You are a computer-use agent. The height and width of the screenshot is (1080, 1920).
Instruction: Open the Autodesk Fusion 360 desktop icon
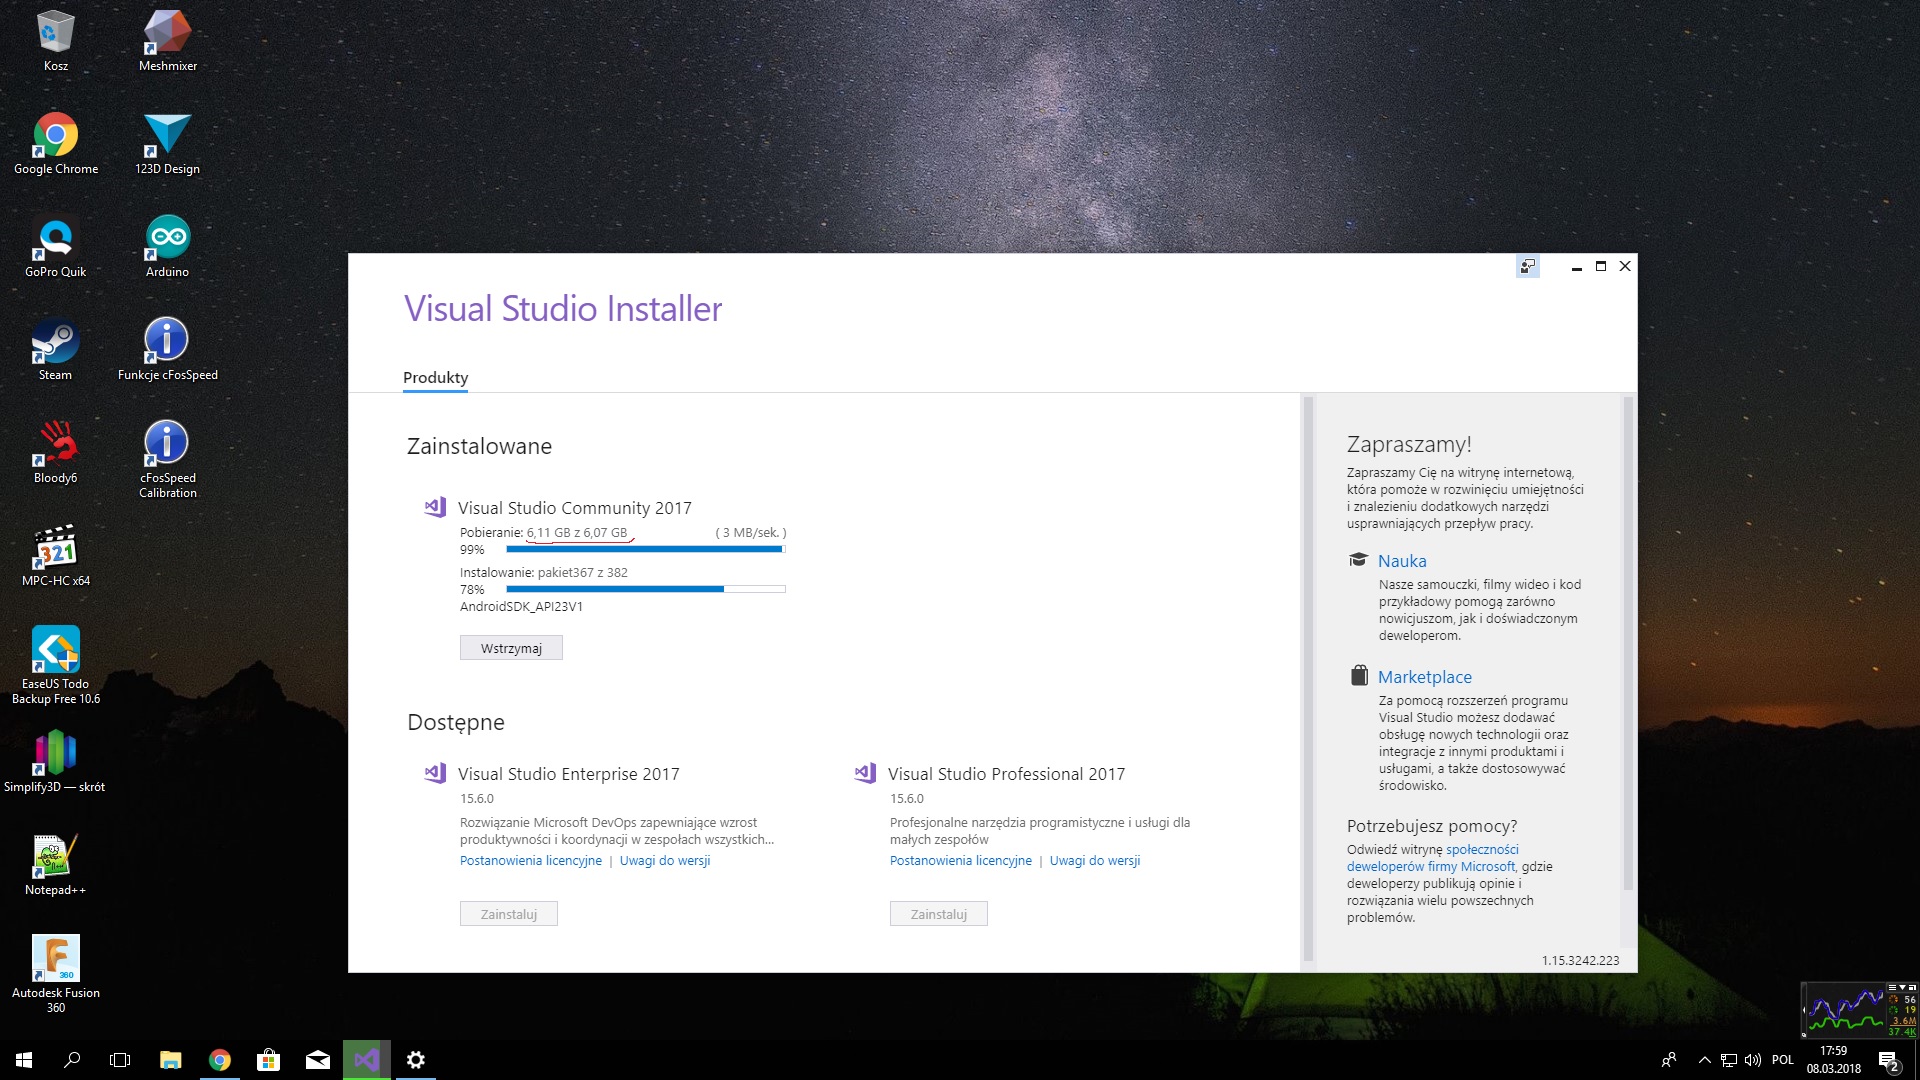click(x=56, y=960)
